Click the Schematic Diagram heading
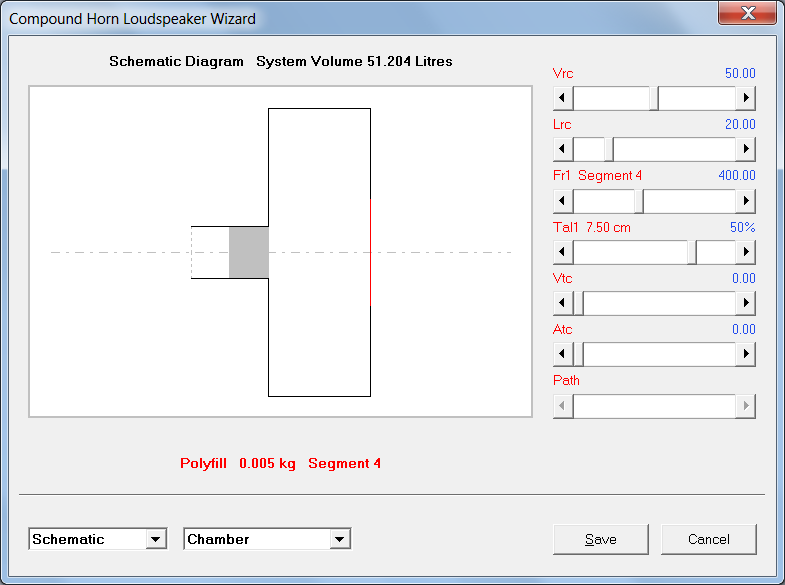This screenshot has height=585, width=785. pyautogui.click(x=176, y=61)
